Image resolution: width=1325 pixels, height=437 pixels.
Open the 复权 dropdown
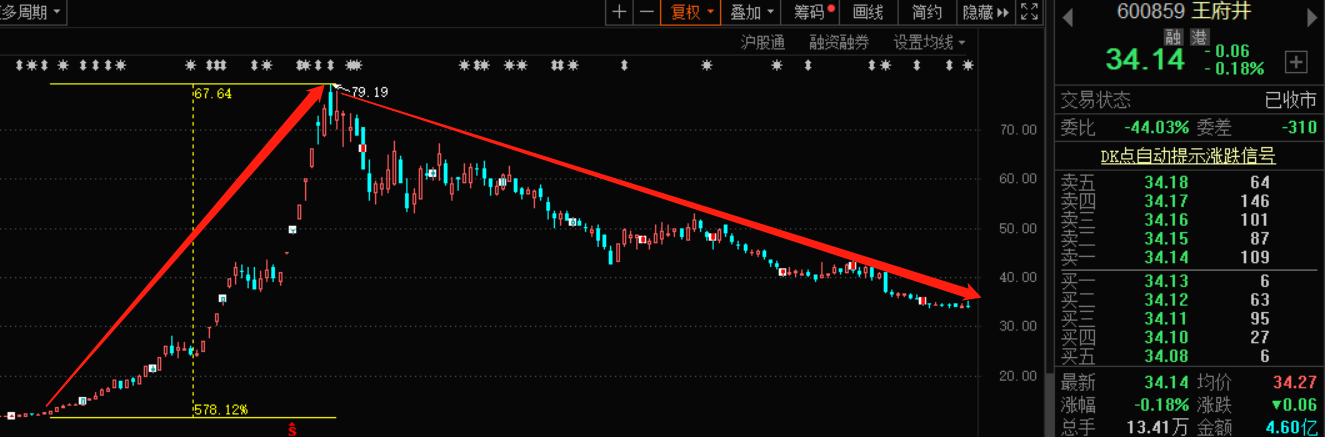(x=692, y=12)
